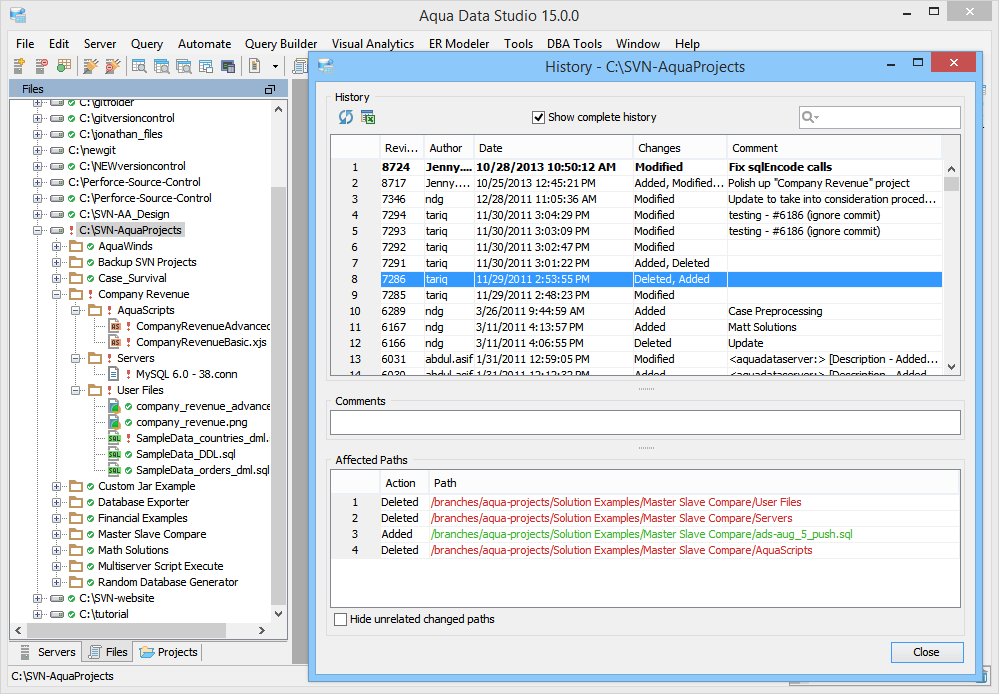This screenshot has height=694, width=999.
Task: Click the server disconnect plug icon
Action: [x=113, y=66]
